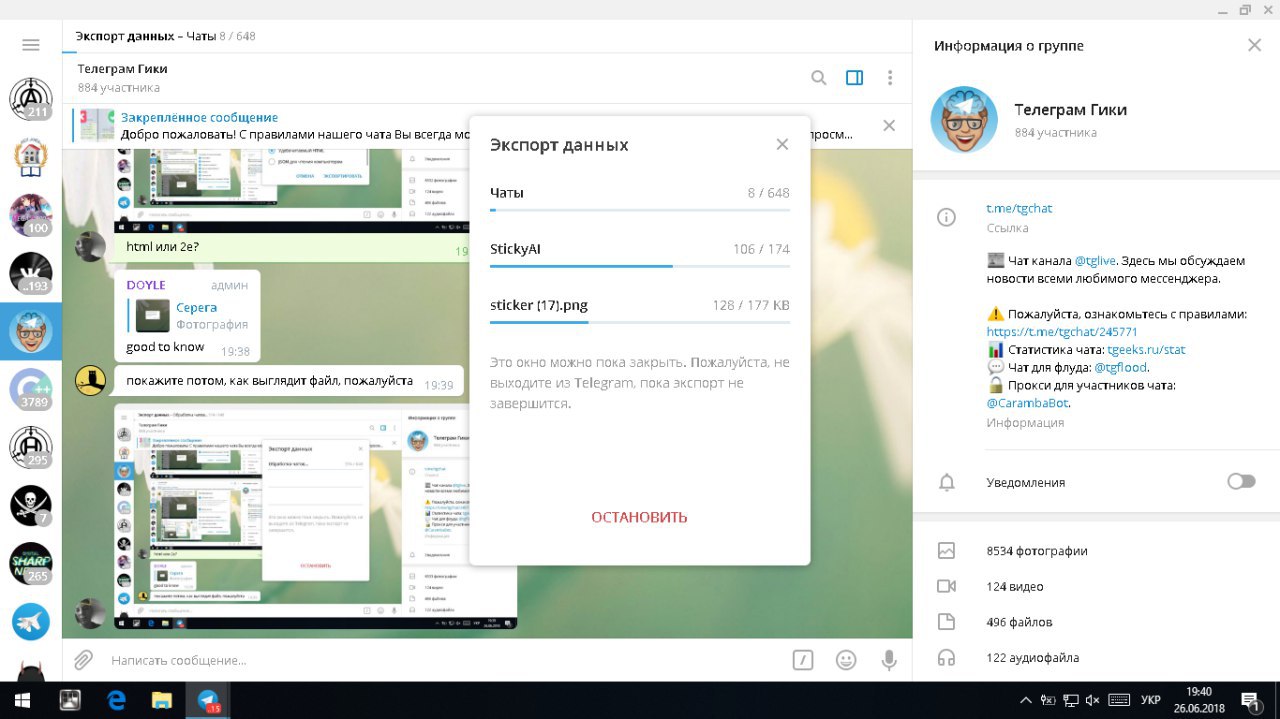The width and height of the screenshot is (1280, 719).
Task: Open chat with 3789 unread badge
Action: tap(31, 389)
